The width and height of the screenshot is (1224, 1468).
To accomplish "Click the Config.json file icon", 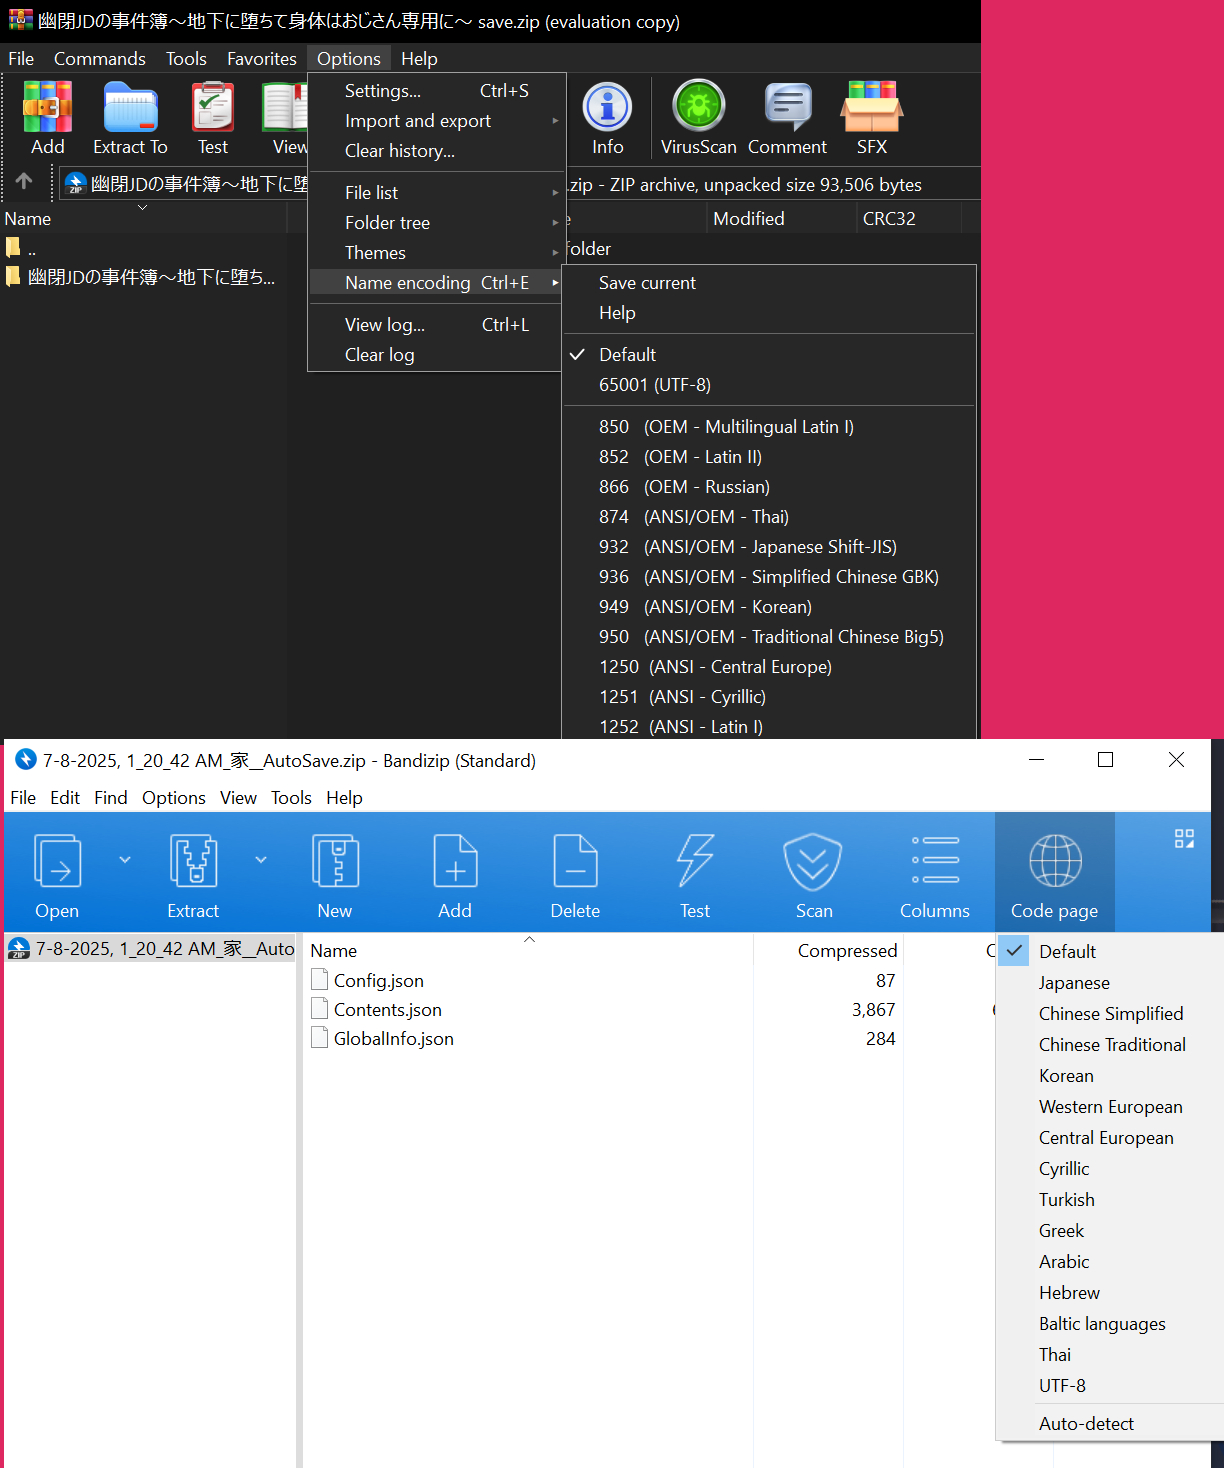I will pyautogui.click(x=319, y=980).
